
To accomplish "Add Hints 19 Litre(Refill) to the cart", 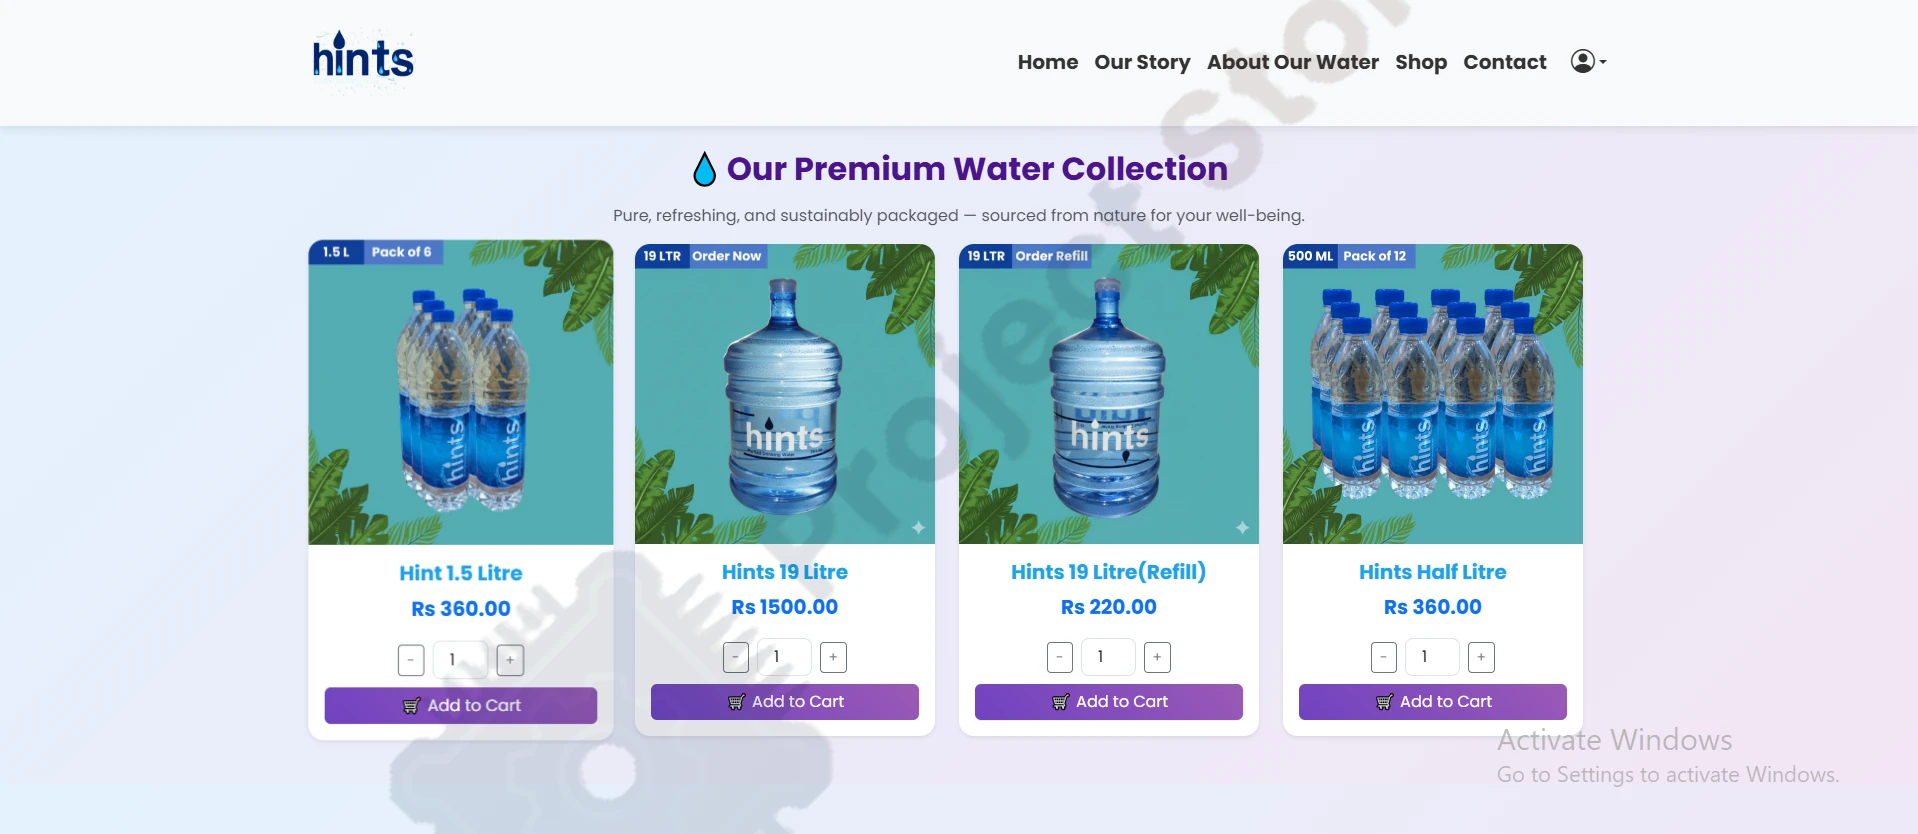I will pos(1108,701).
